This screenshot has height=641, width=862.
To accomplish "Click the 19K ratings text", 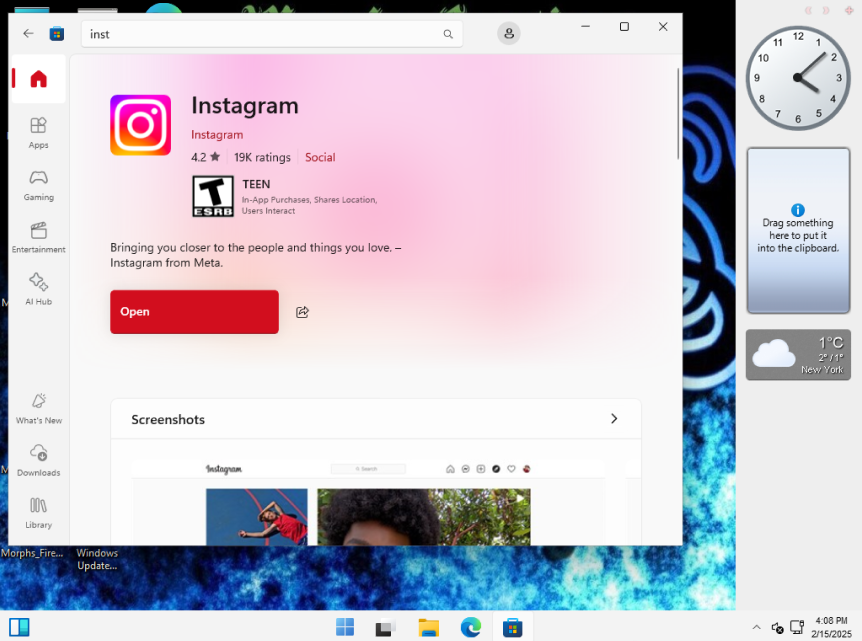I will [262, 157].
